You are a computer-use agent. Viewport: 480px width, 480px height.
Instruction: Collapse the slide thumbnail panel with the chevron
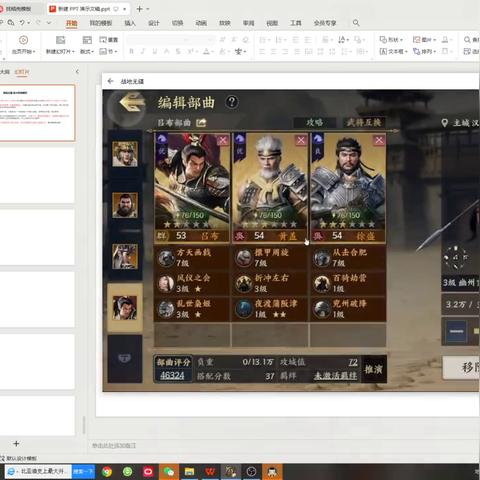[x=77, y=72]
